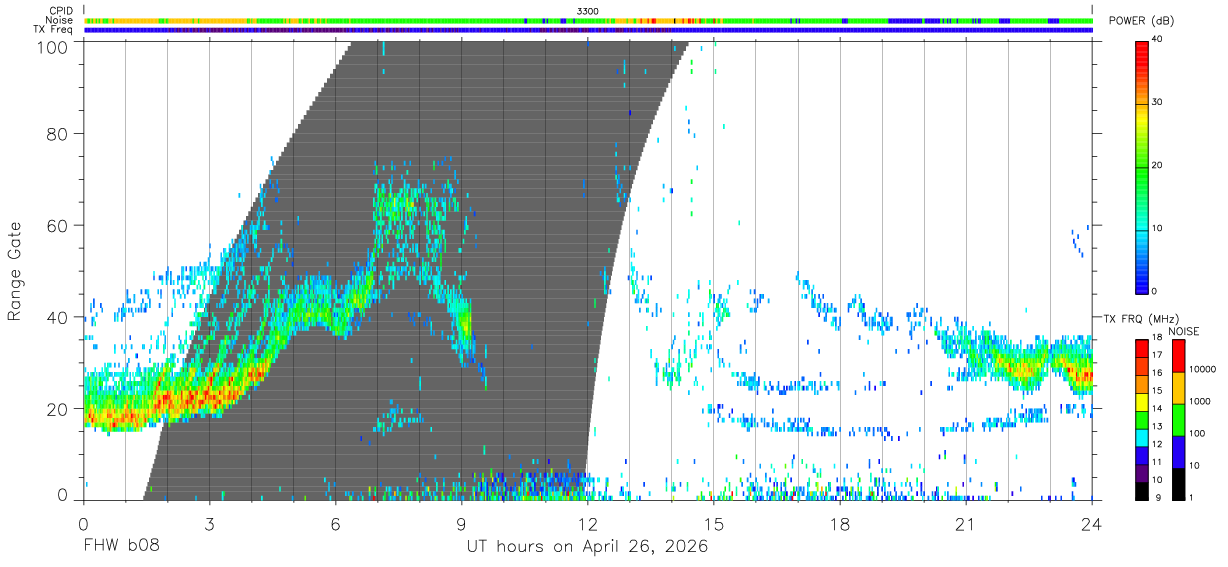Click the 30 tick on the power colorbar

click(x=1157, y=102)
